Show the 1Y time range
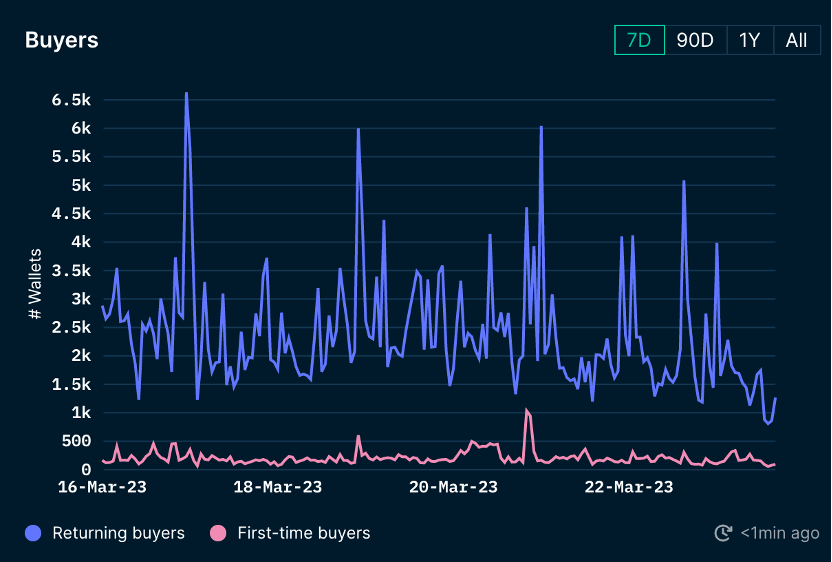Screen dimensions: 832x562 (x=749, y=40)
